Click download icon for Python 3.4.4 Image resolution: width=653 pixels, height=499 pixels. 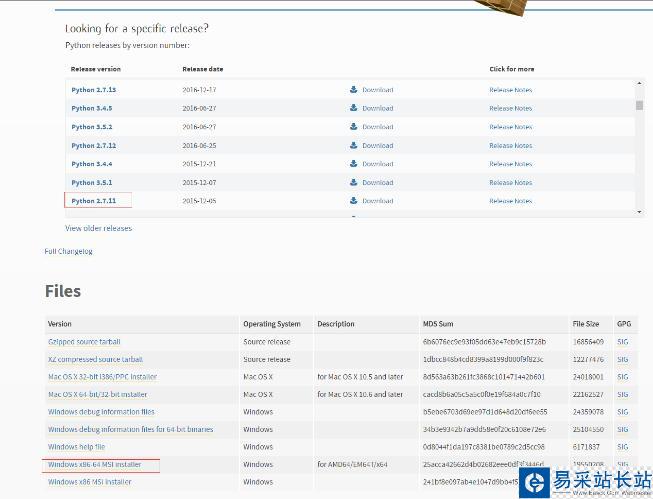coord(354,164)
